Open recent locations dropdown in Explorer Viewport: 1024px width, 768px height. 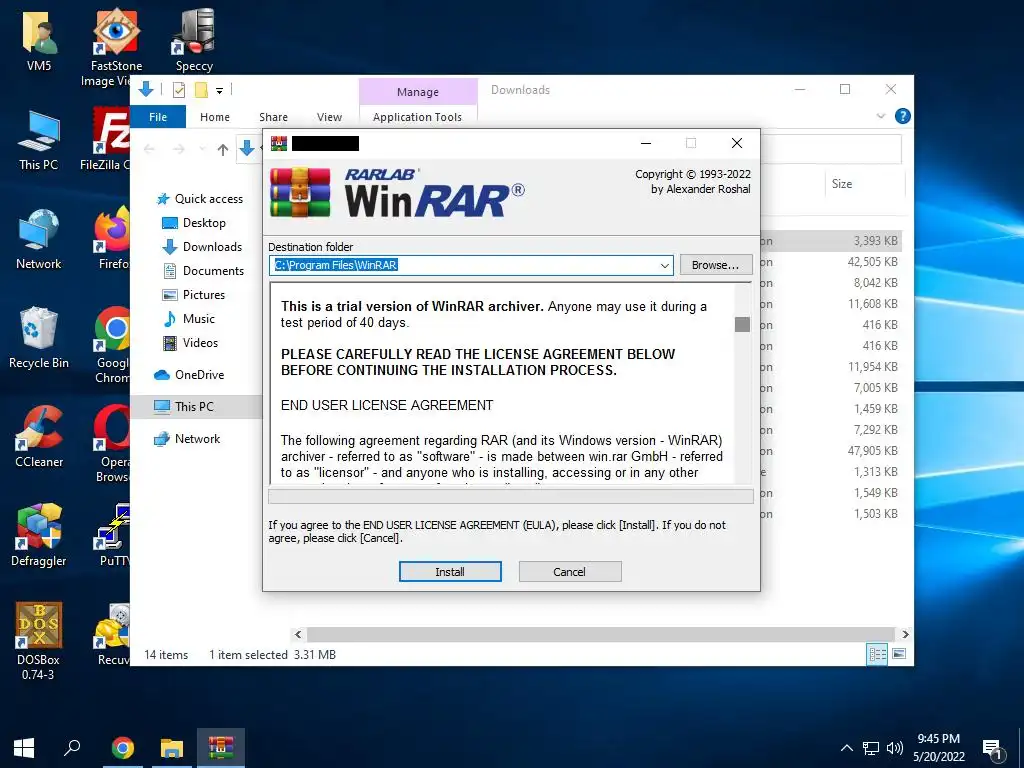[202, 150]
